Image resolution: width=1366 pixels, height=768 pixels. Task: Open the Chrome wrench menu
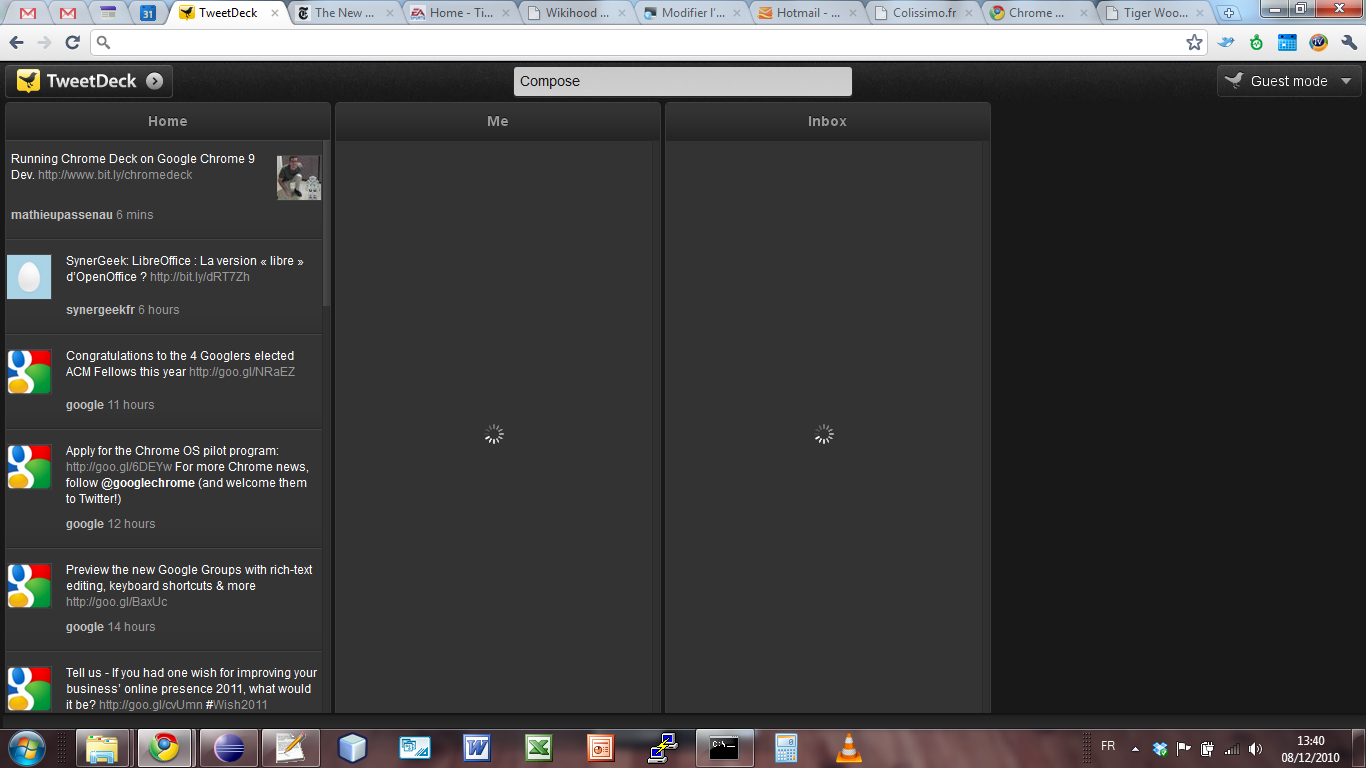tap(1349, 42)
